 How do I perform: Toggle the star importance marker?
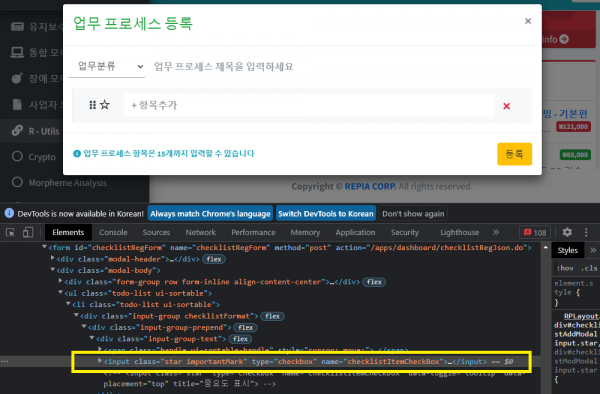tap(105, 105)
